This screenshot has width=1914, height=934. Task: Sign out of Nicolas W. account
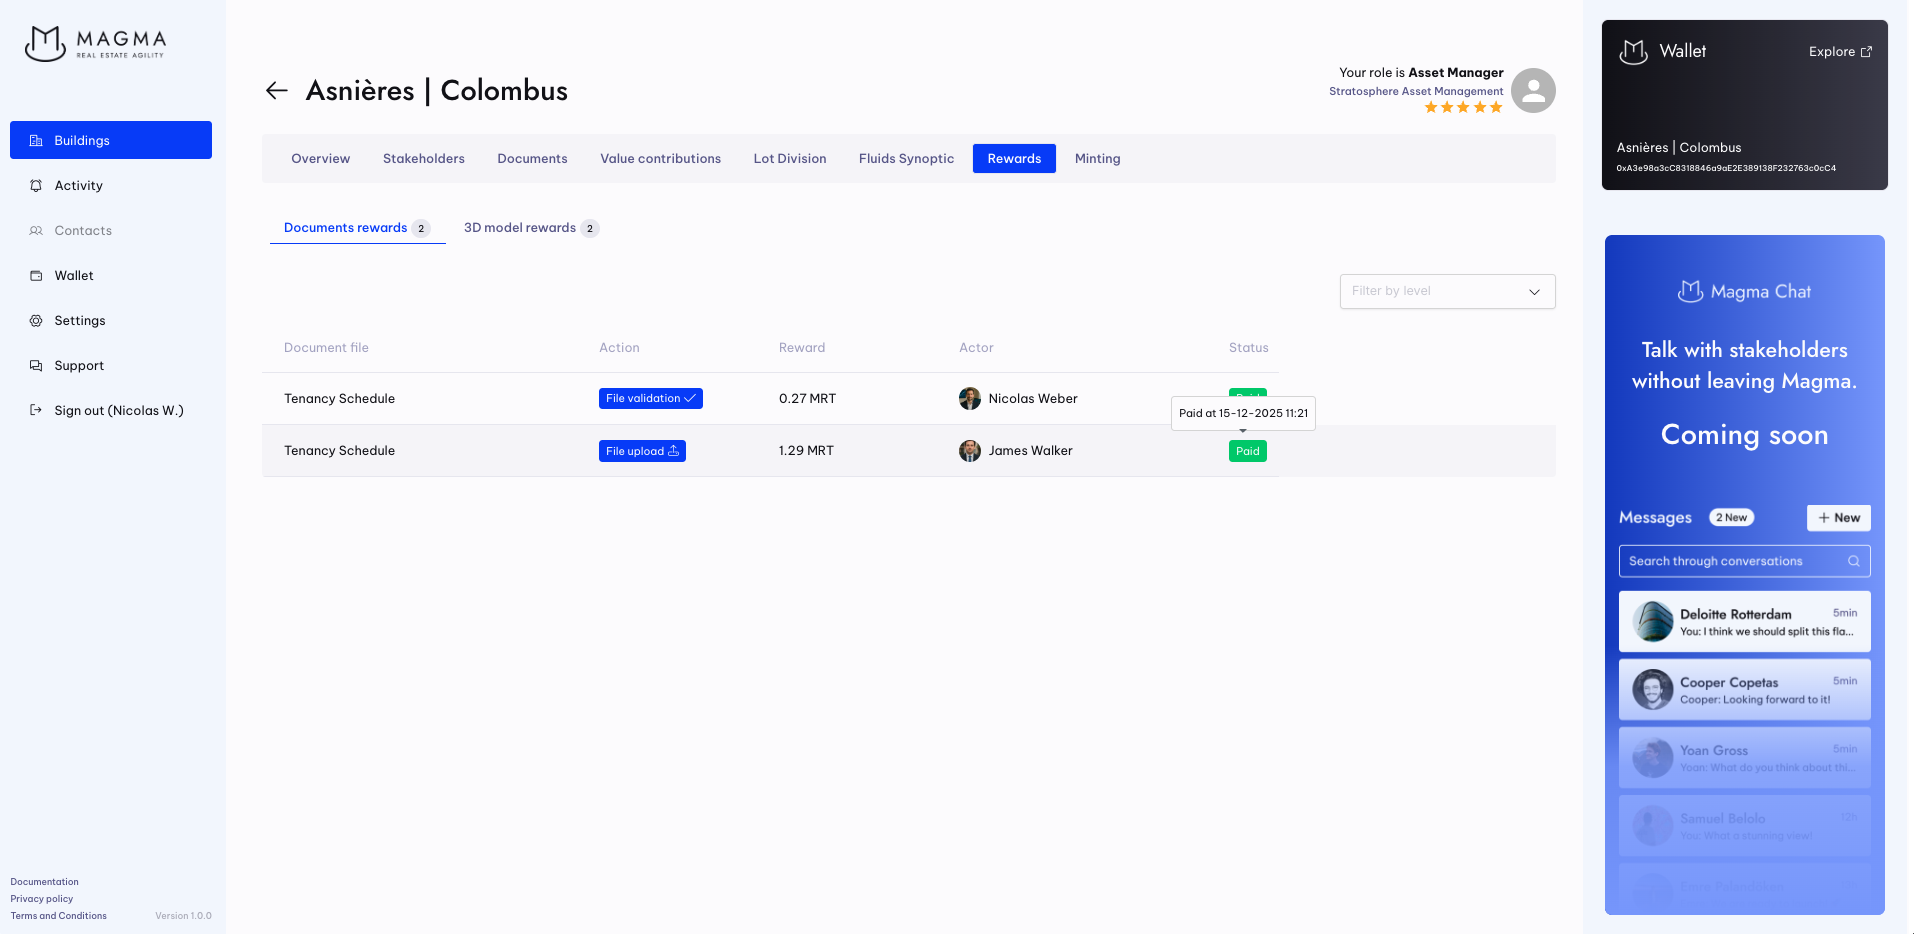point(118,411)
